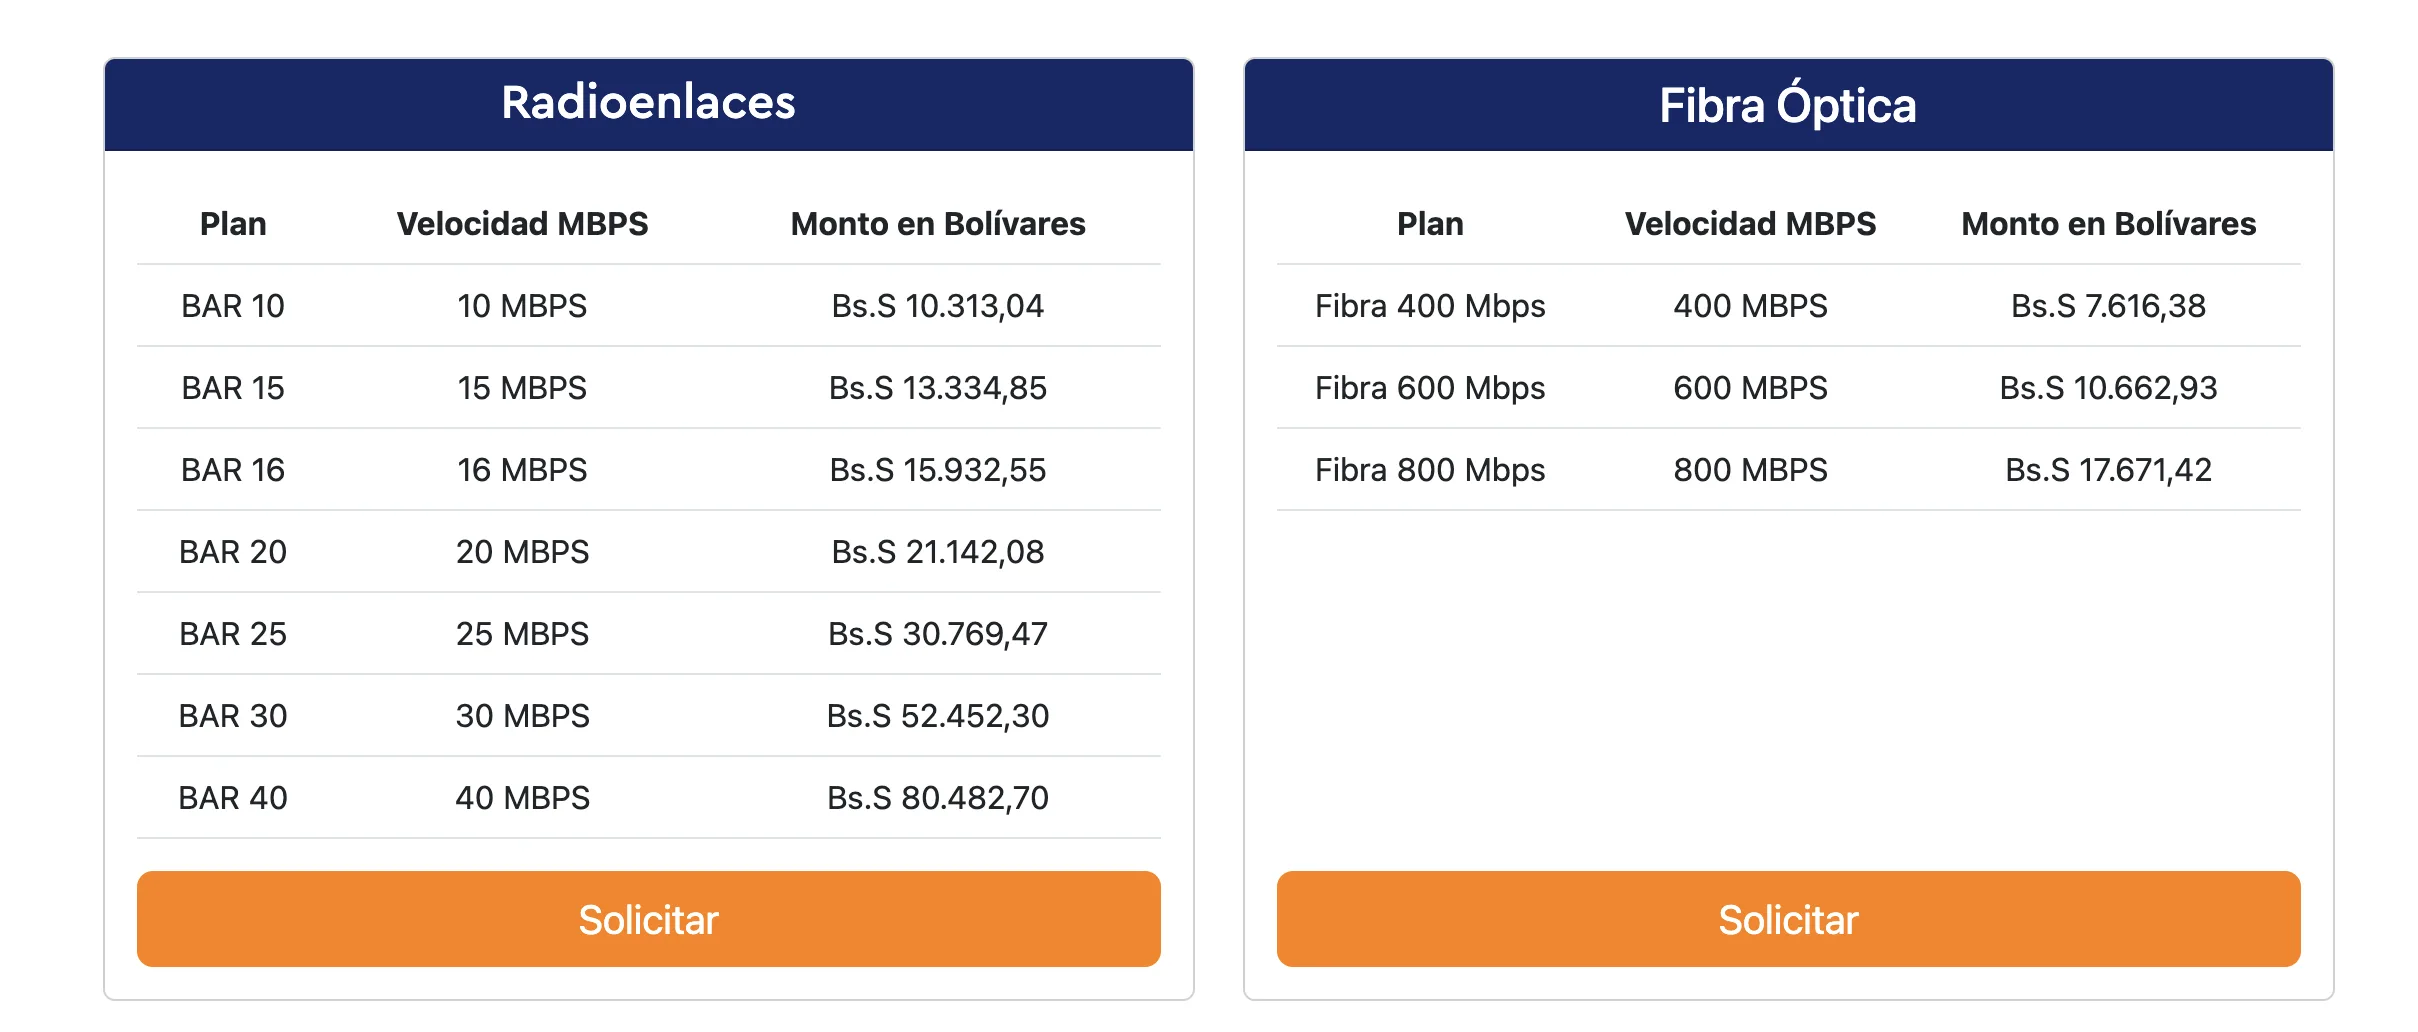Click the 400 MBPS speed cell

pos(1750,306)
